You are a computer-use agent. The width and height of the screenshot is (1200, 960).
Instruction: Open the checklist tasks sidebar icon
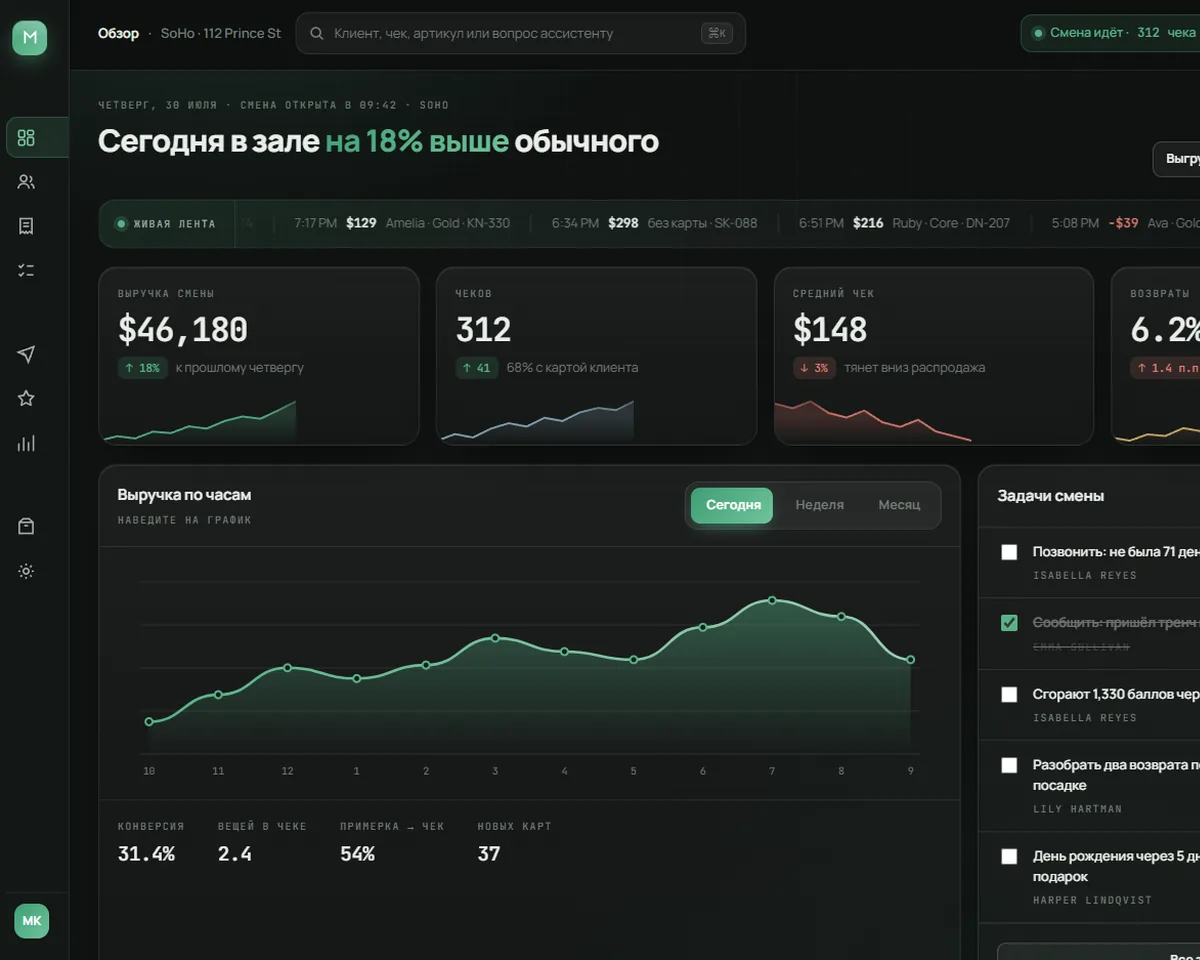click(x=27, y=270)
